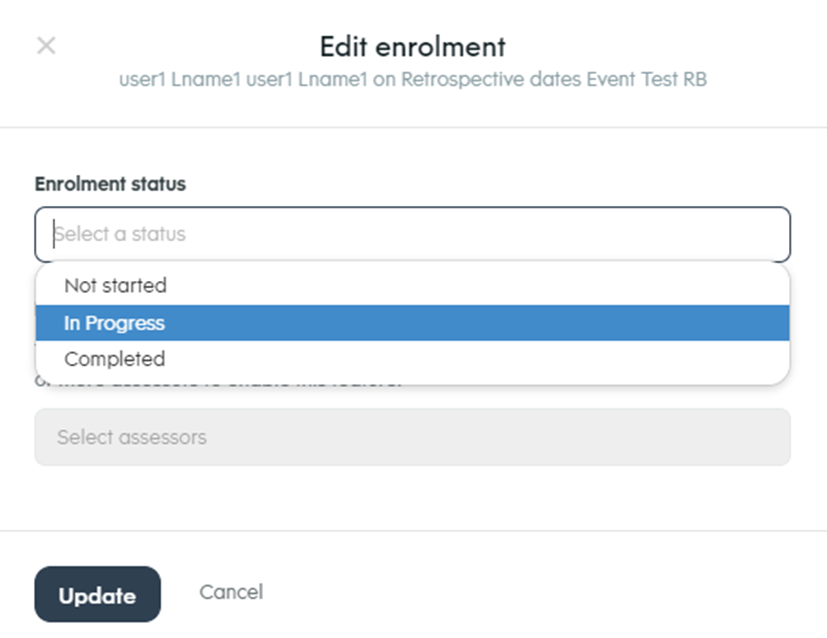Click the Select a status combo box
Viewport: 827px width, 638px height.
tap(412, 234)
